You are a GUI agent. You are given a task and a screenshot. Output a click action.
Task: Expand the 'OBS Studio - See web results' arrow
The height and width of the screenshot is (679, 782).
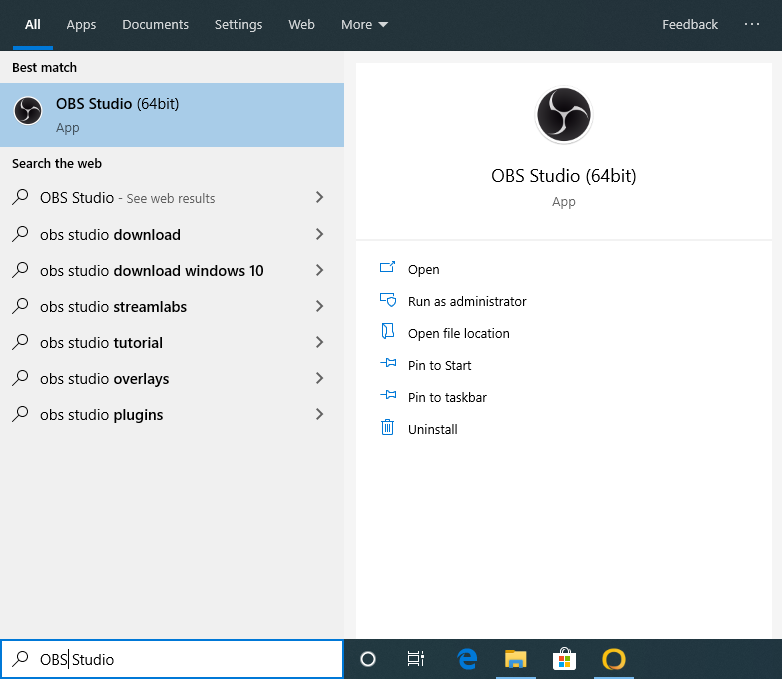[x=320, y=197]
